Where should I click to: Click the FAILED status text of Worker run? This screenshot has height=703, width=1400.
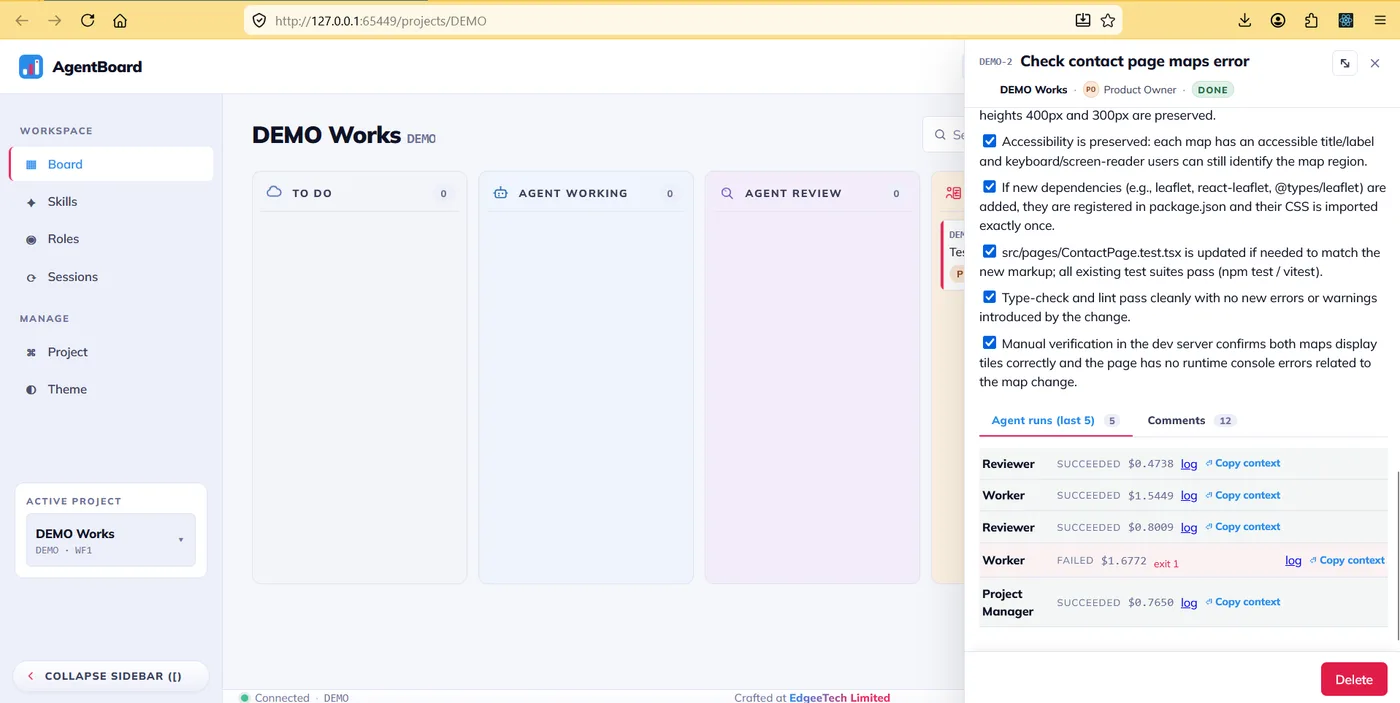point(1075,561)
